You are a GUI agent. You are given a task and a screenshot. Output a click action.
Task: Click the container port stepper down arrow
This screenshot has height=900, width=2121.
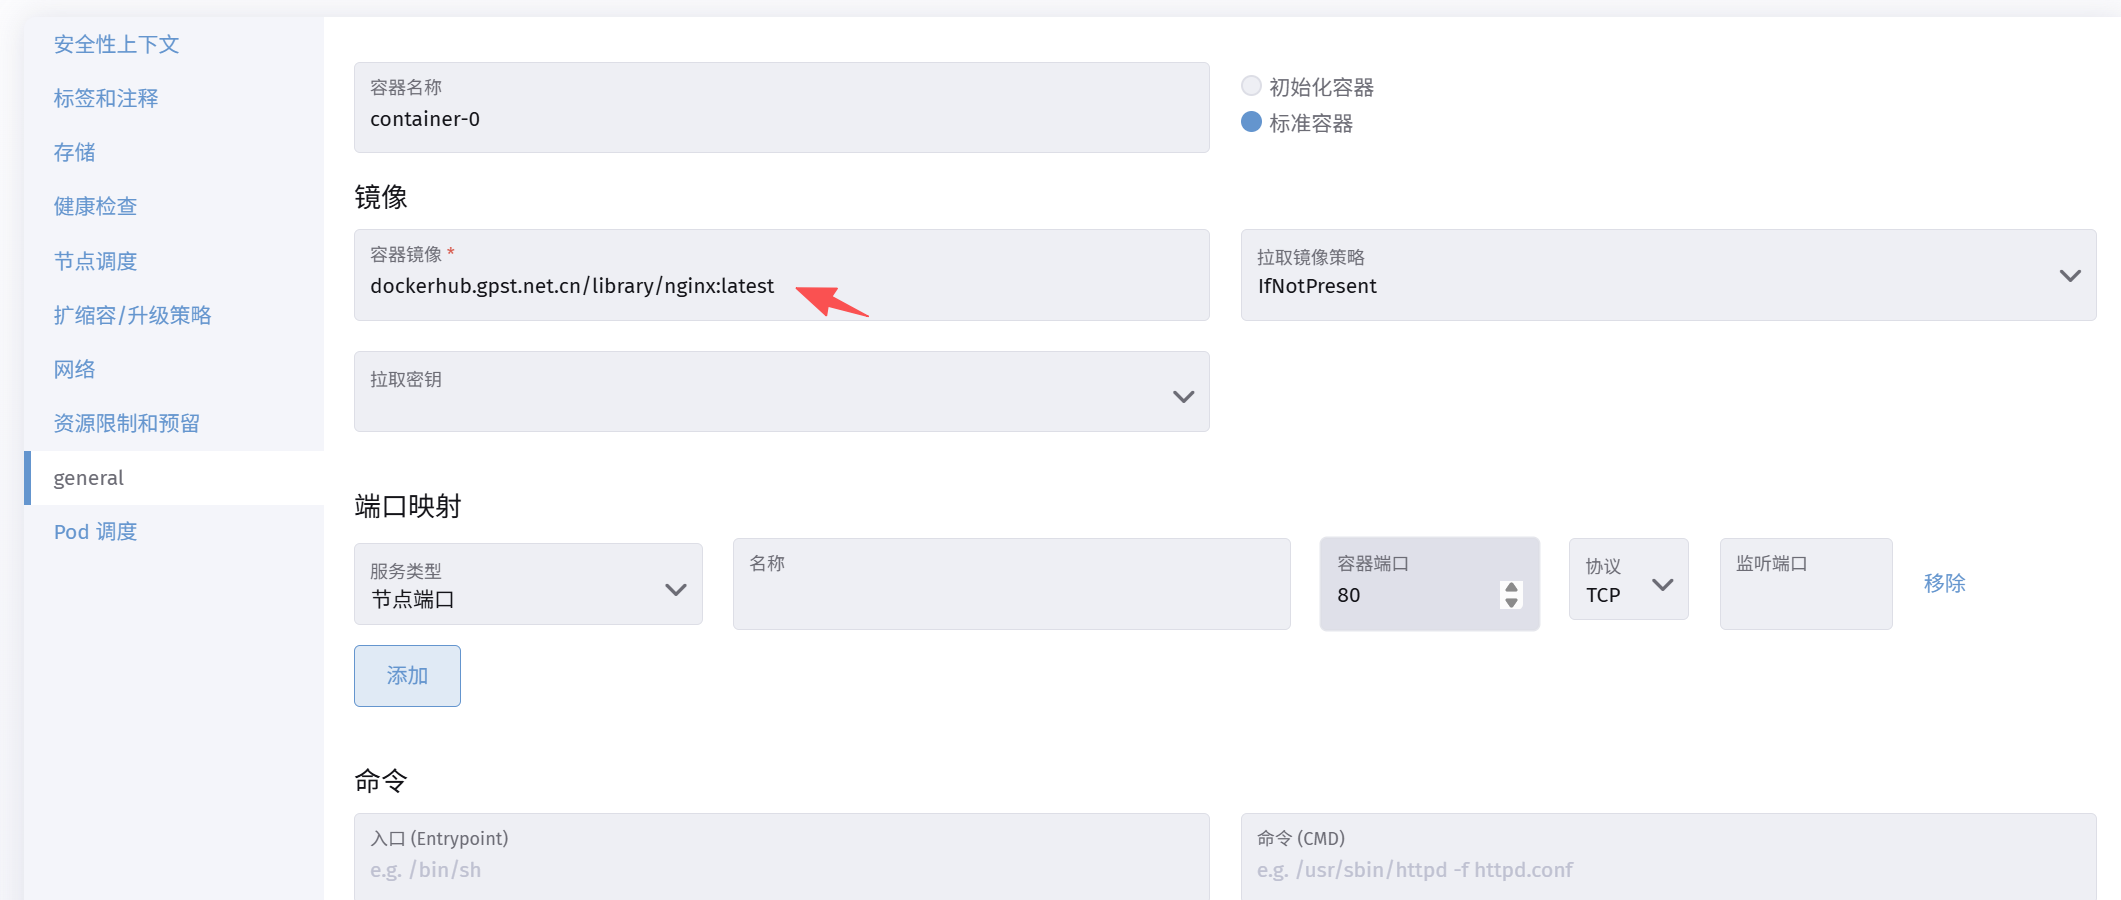click(x=1511, y=602)
